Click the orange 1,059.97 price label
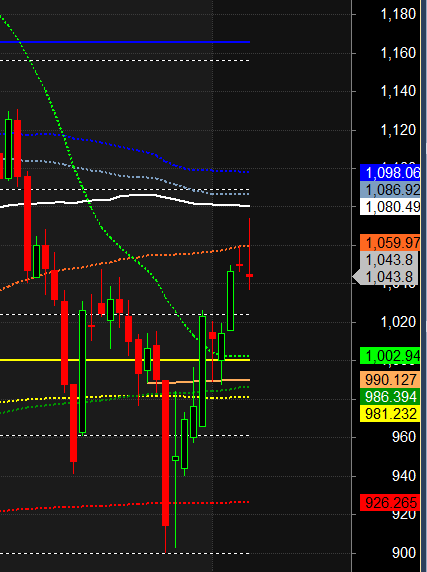The image size is (427, 572). pos(390,243)
